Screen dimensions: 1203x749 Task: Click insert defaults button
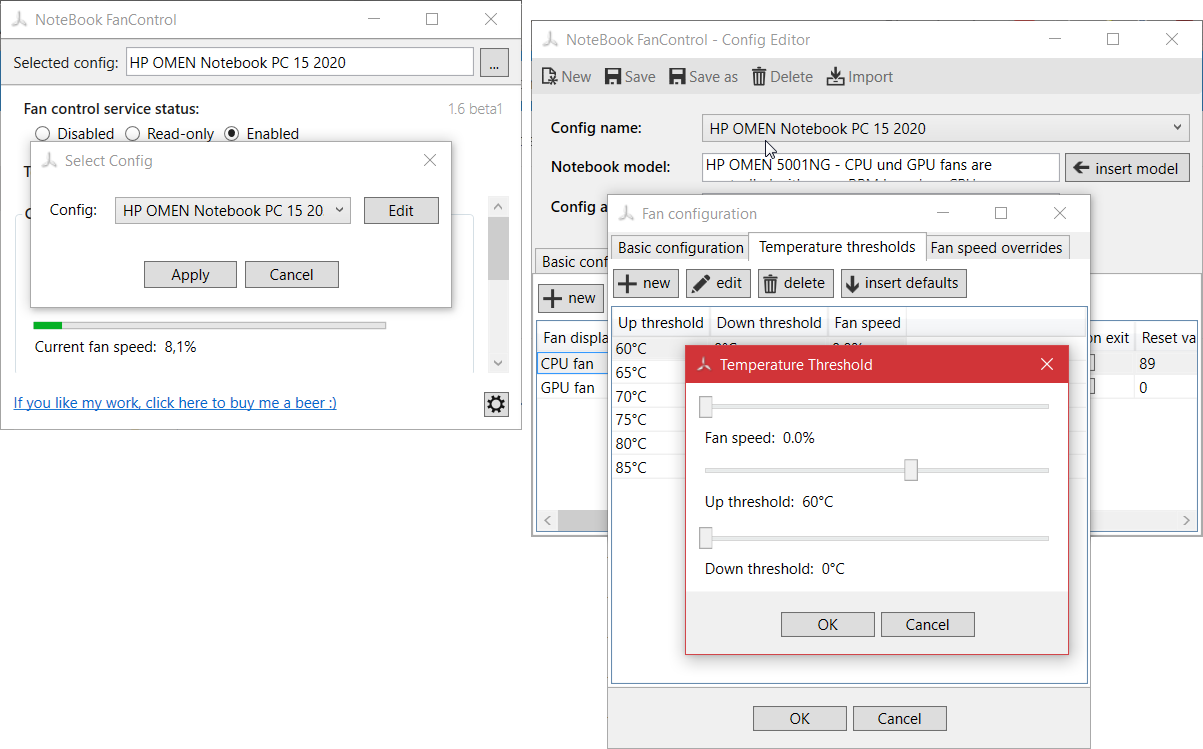pos(903,283)
